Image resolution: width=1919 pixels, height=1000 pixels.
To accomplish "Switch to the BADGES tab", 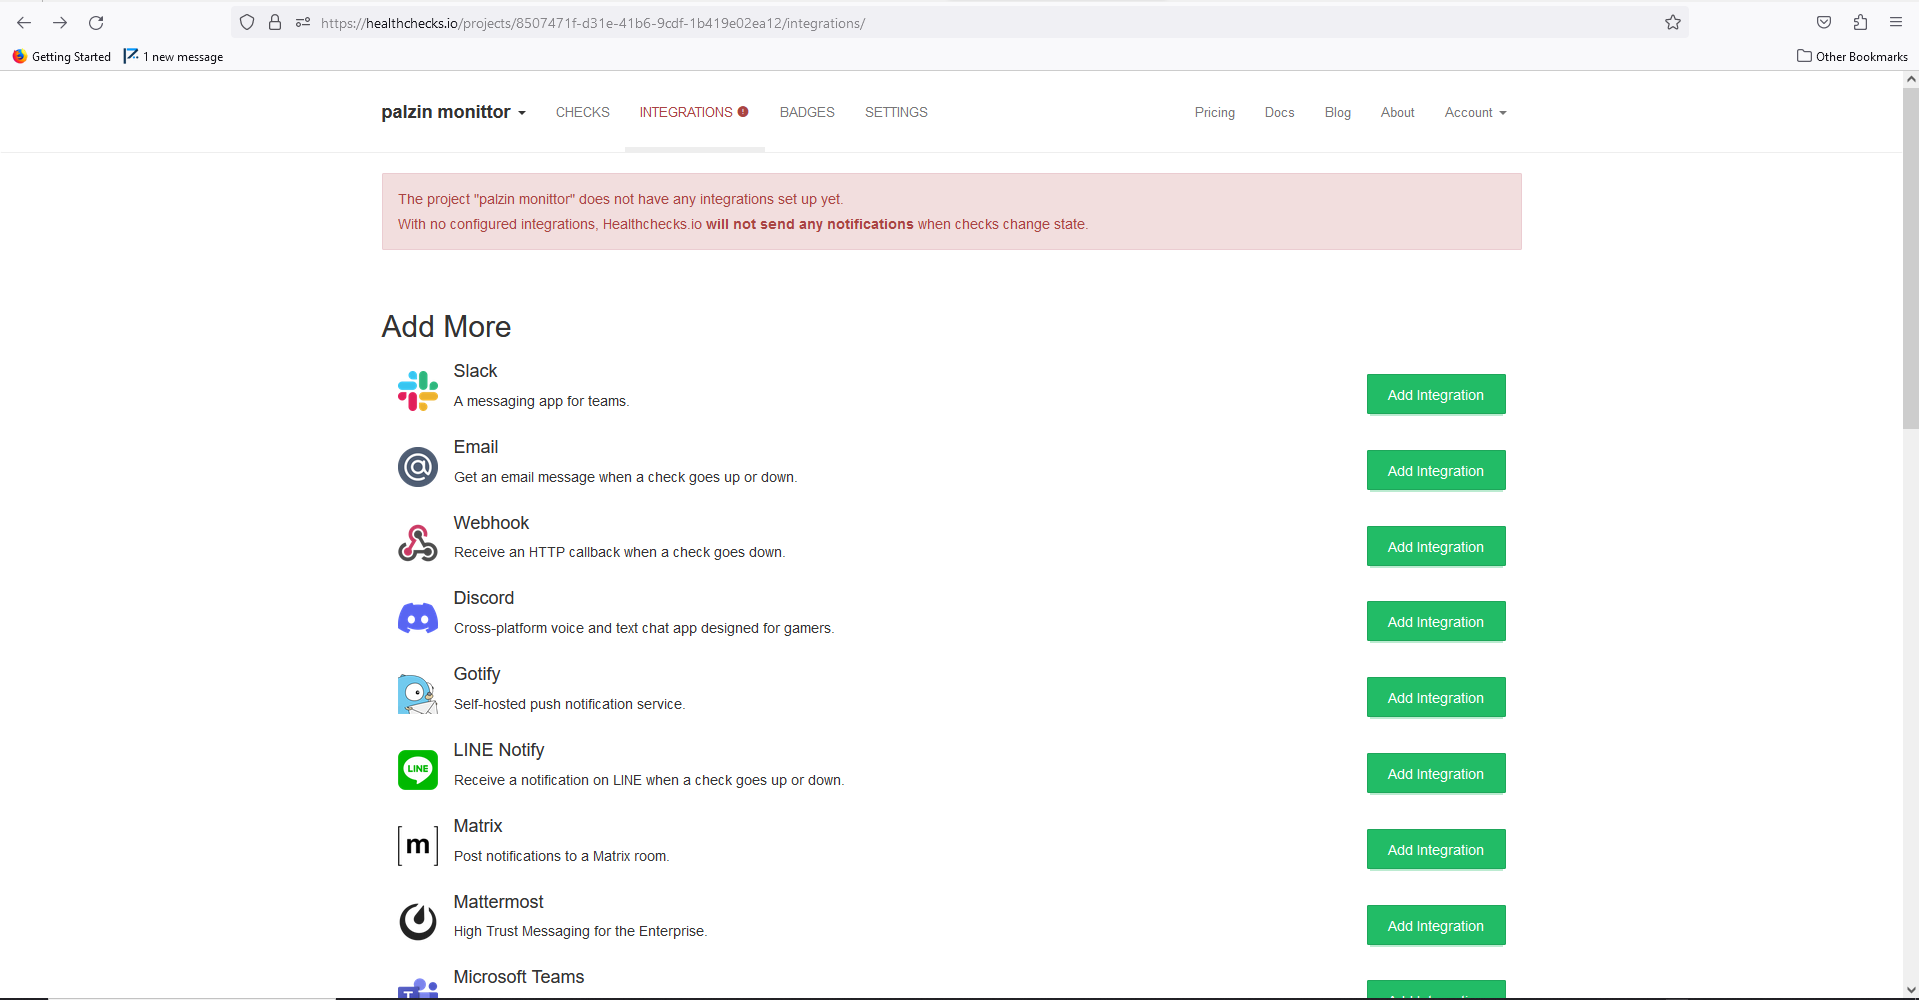I will coord(807,112).
